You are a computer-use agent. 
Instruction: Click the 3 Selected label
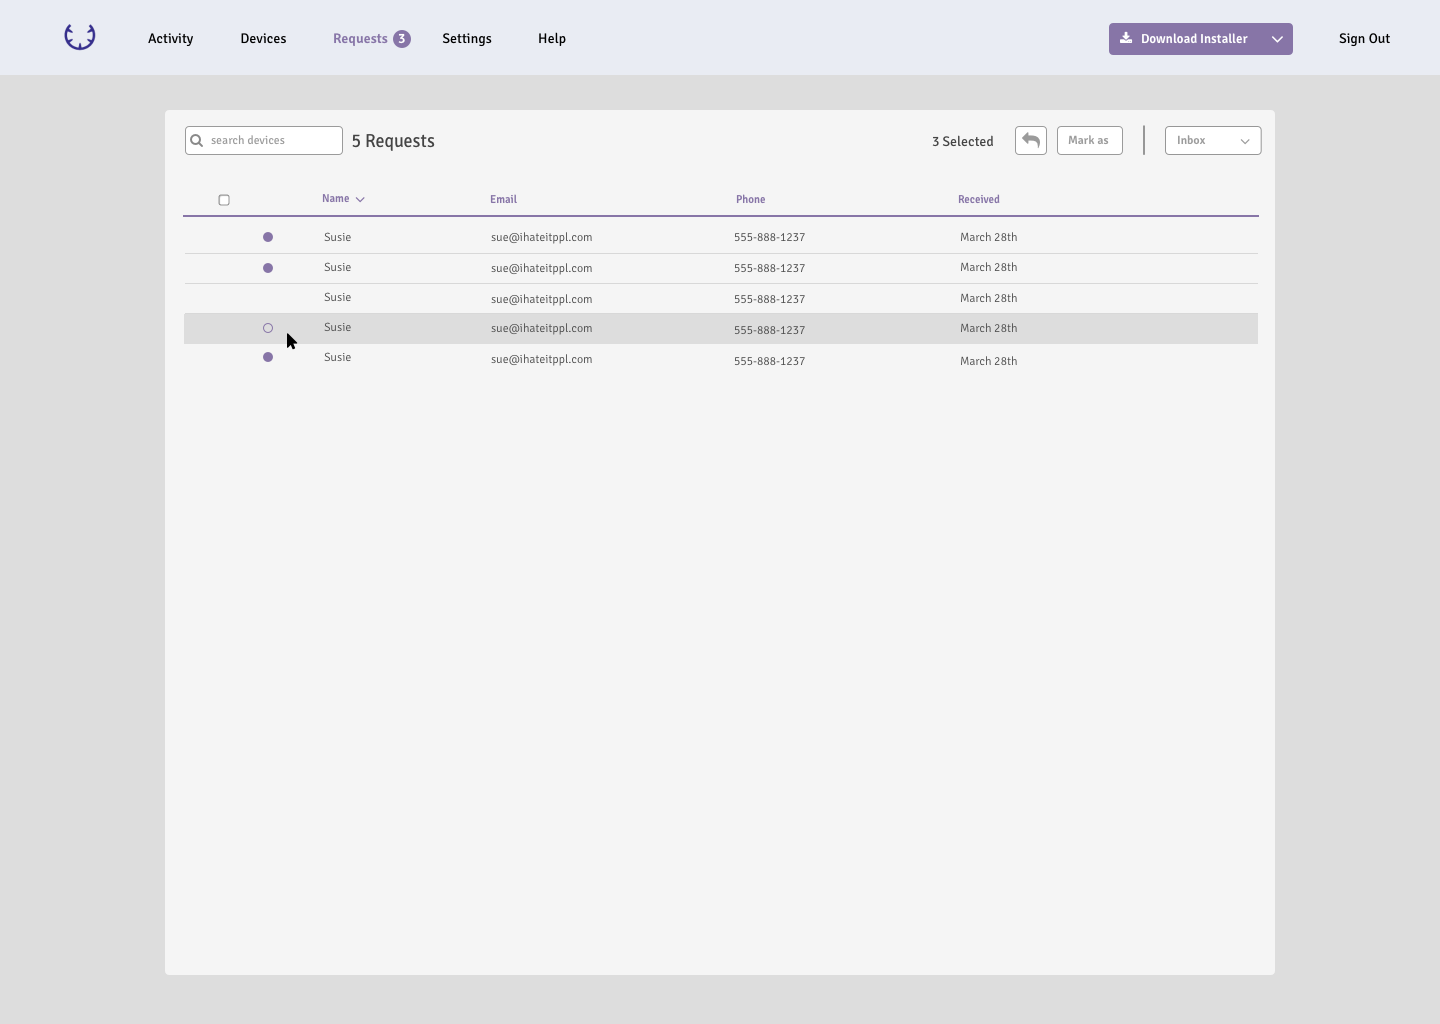[x=963, y=142]
